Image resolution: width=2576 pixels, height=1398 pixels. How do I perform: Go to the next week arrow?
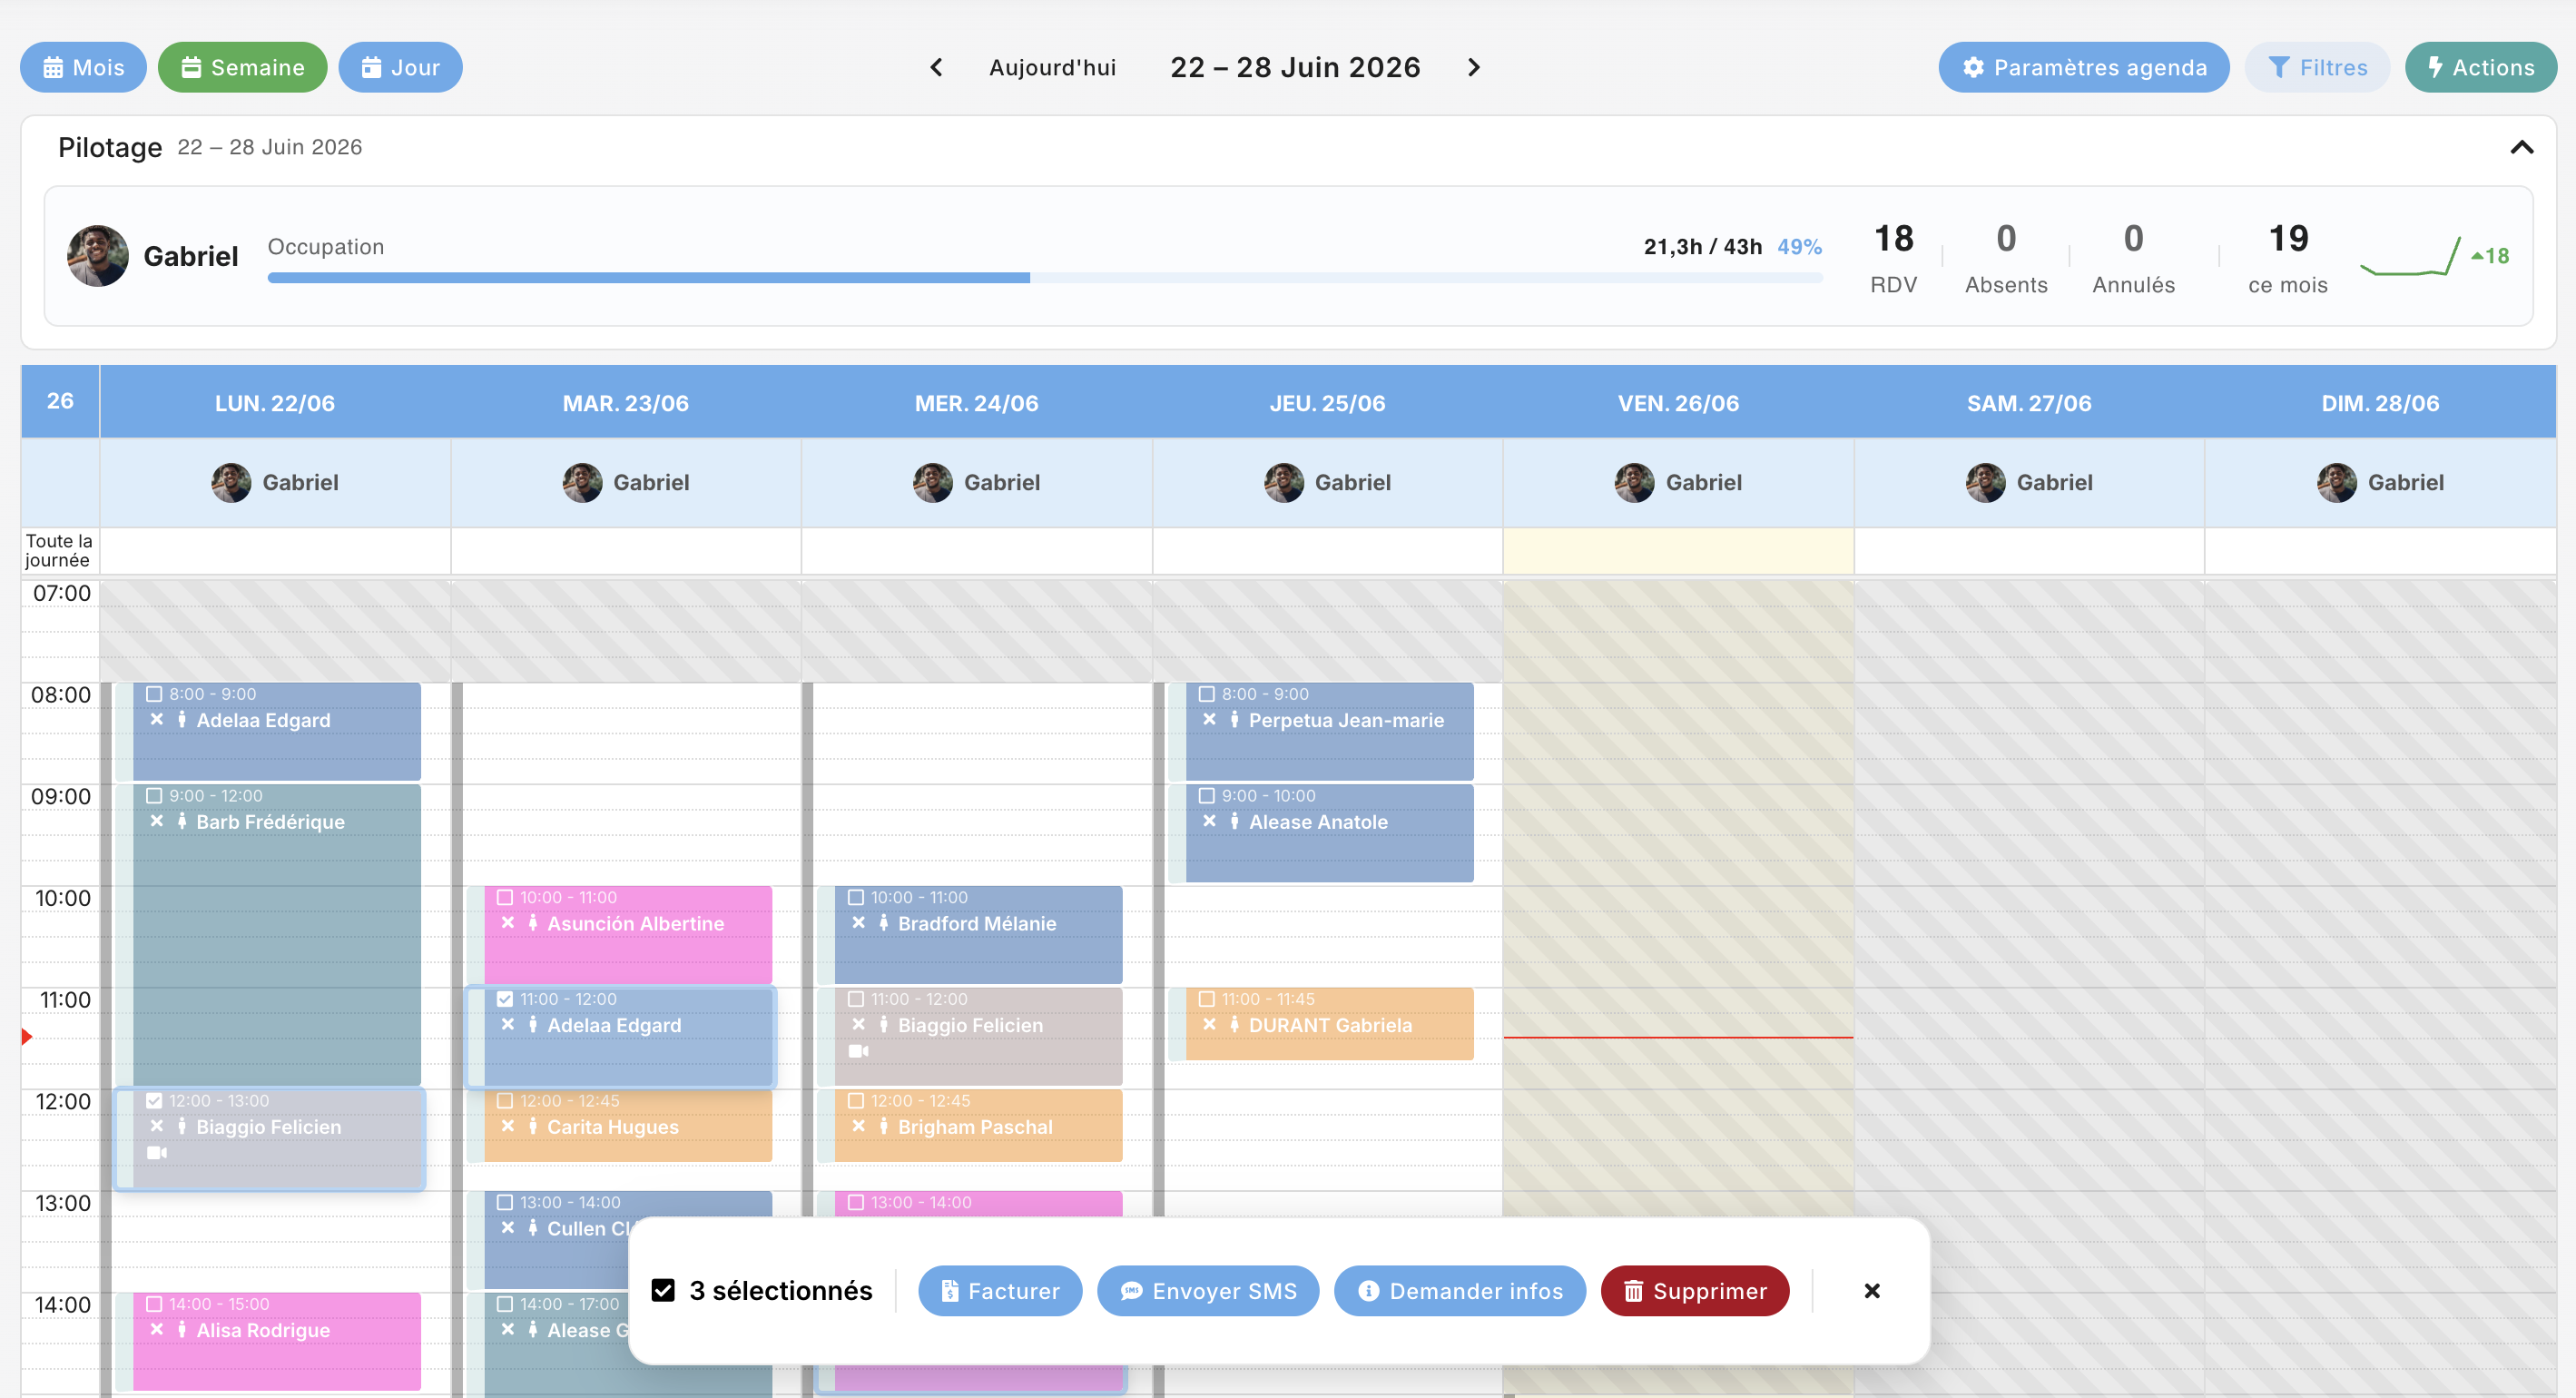coord(1473,67)
